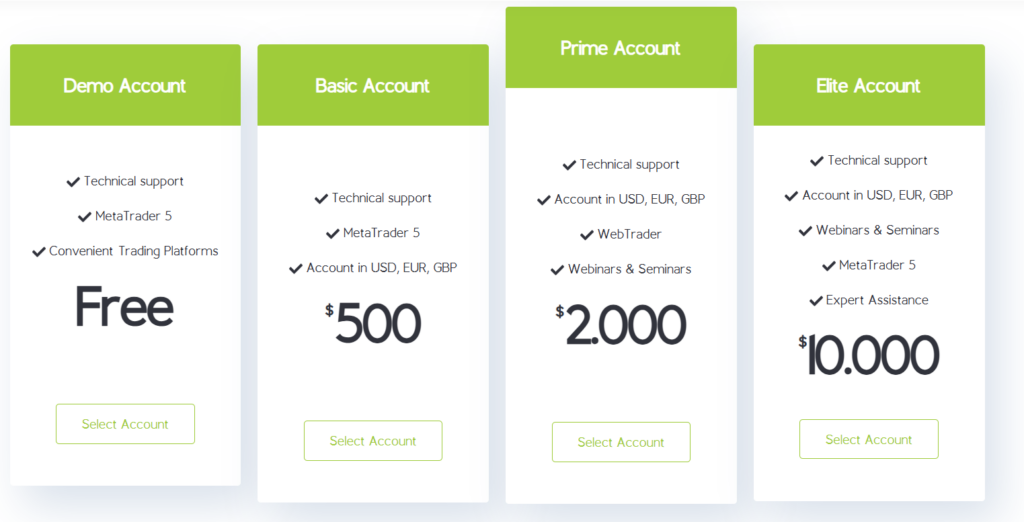Click checkmark beside Basic Account MetaTrader 5
Image resolution: width=1024 pixels, height=522 pixels.
click(333, 234)
